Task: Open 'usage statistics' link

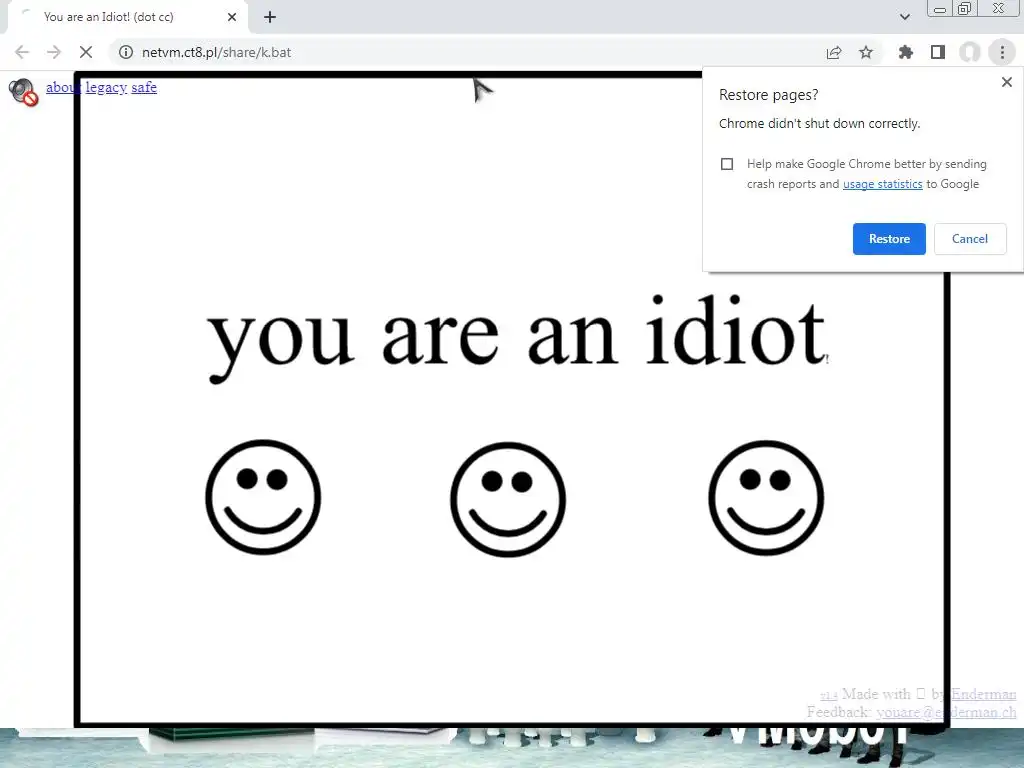Action: click(x=882, y=184)
